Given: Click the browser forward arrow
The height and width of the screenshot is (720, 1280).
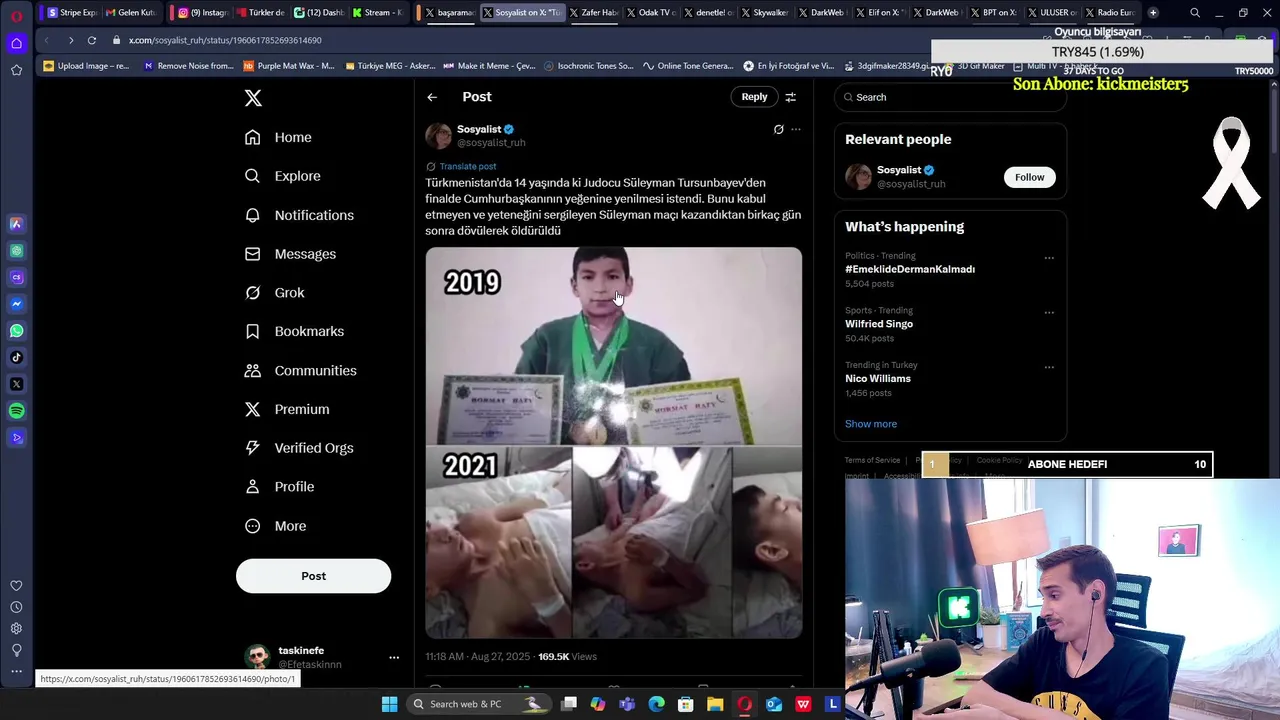Looking at the screenshot, I should click(70, 40).
